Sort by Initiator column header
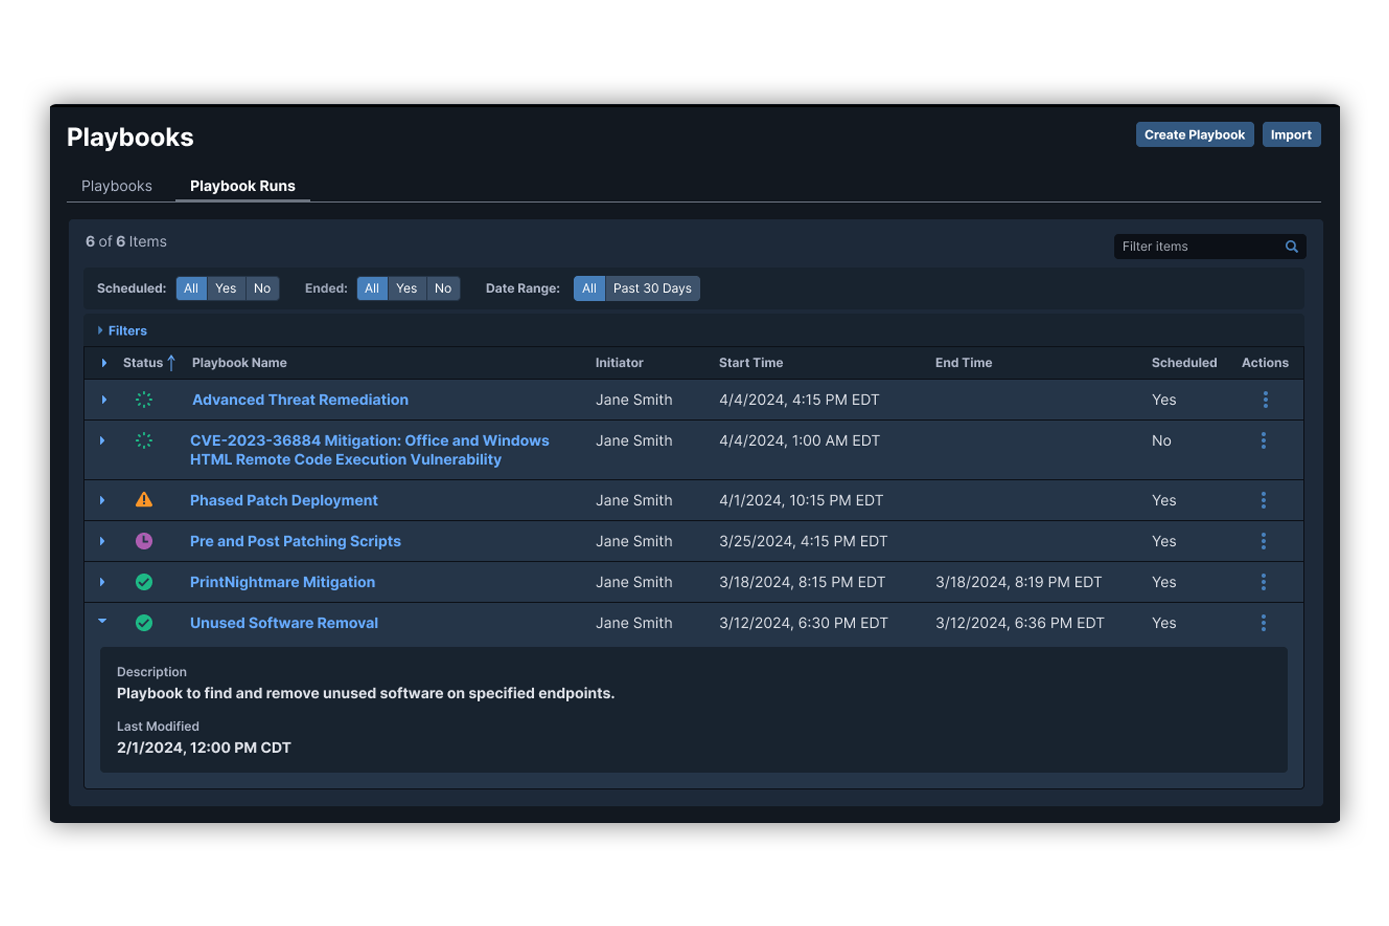The width and height of the screenshot is (1389, 926). tap(619, 363)
